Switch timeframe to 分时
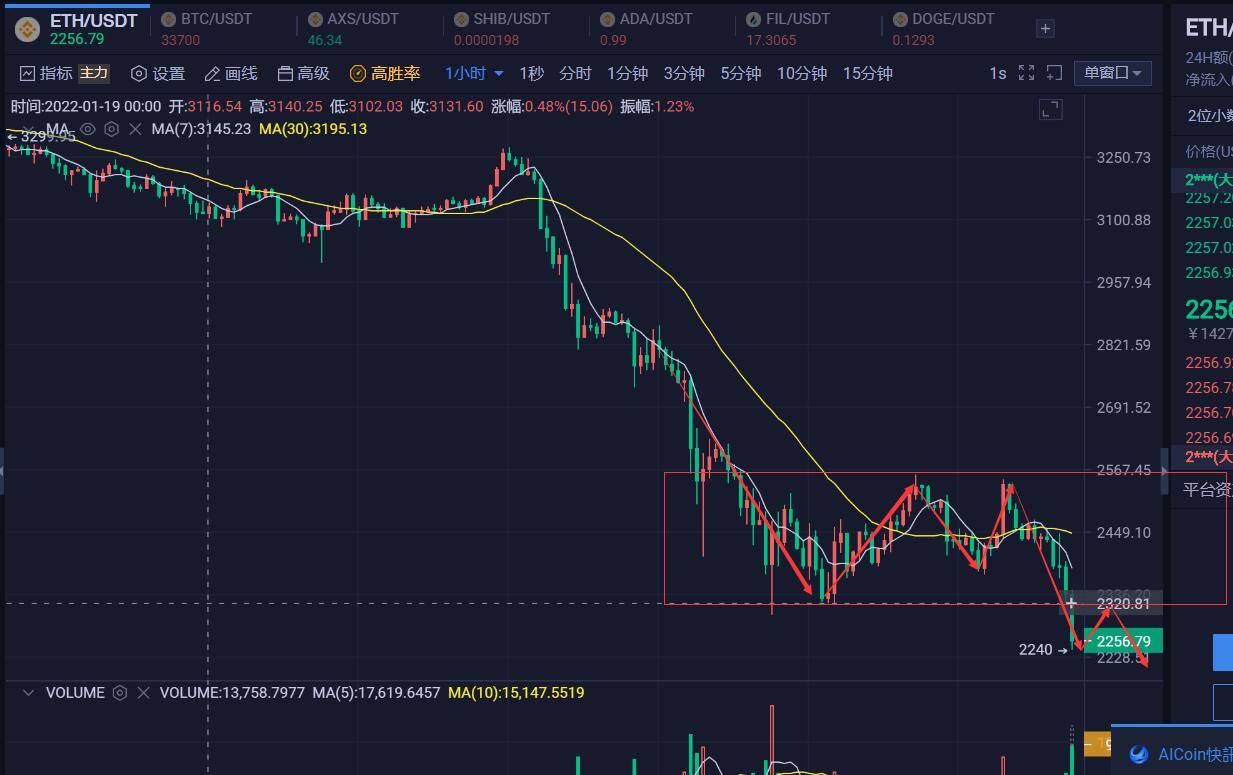Image resolution: width=1233 pixels, height=775 pixels. click(x=575, y=73)
